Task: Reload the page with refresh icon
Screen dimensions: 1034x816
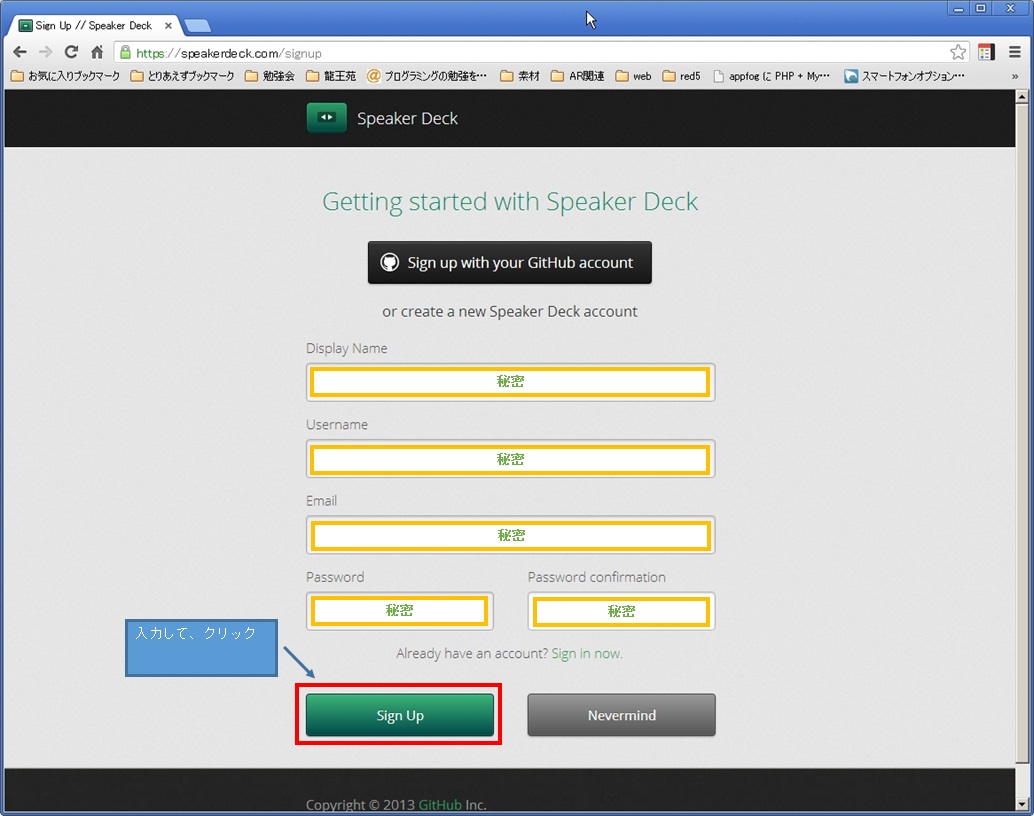Action: point(71,52)
